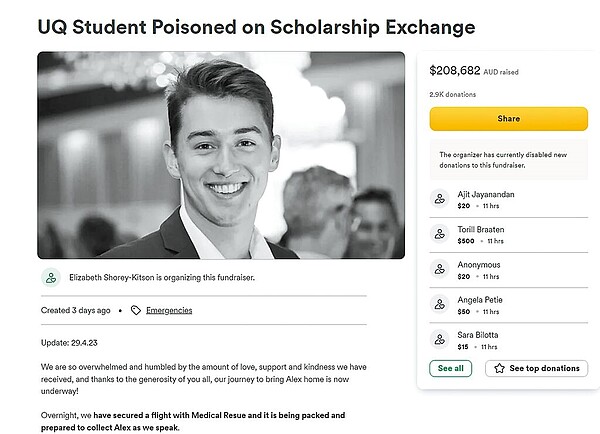Select the Torill Braaten donor name
The height and width of the screenshot is (434, 600).
point(481,229)
